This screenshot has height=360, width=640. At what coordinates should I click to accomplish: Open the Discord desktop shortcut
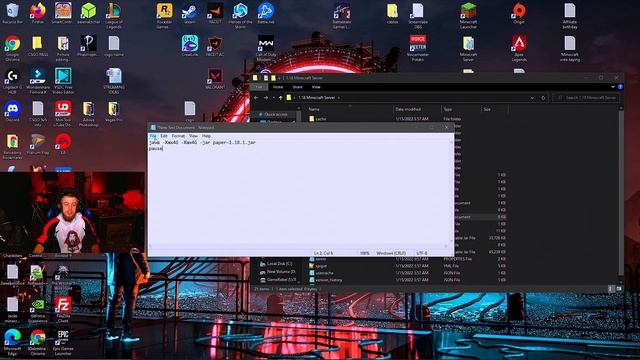pyautogui.click(x=12, y=111)
